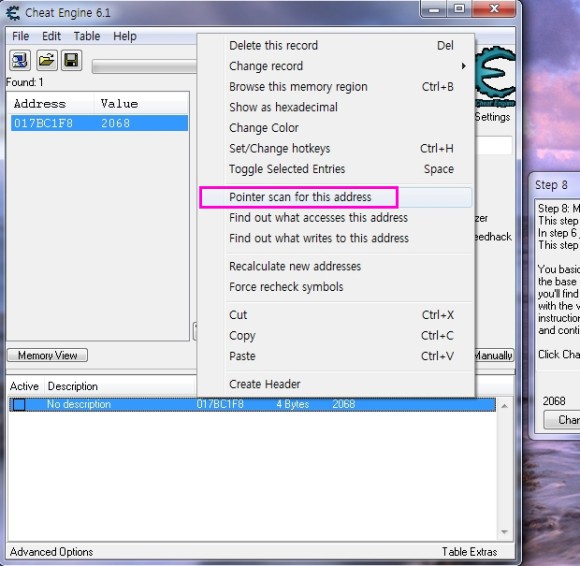580x566 pixels.
Task: Expand Change record submenu arrow
Action: [x=463, y=66]
